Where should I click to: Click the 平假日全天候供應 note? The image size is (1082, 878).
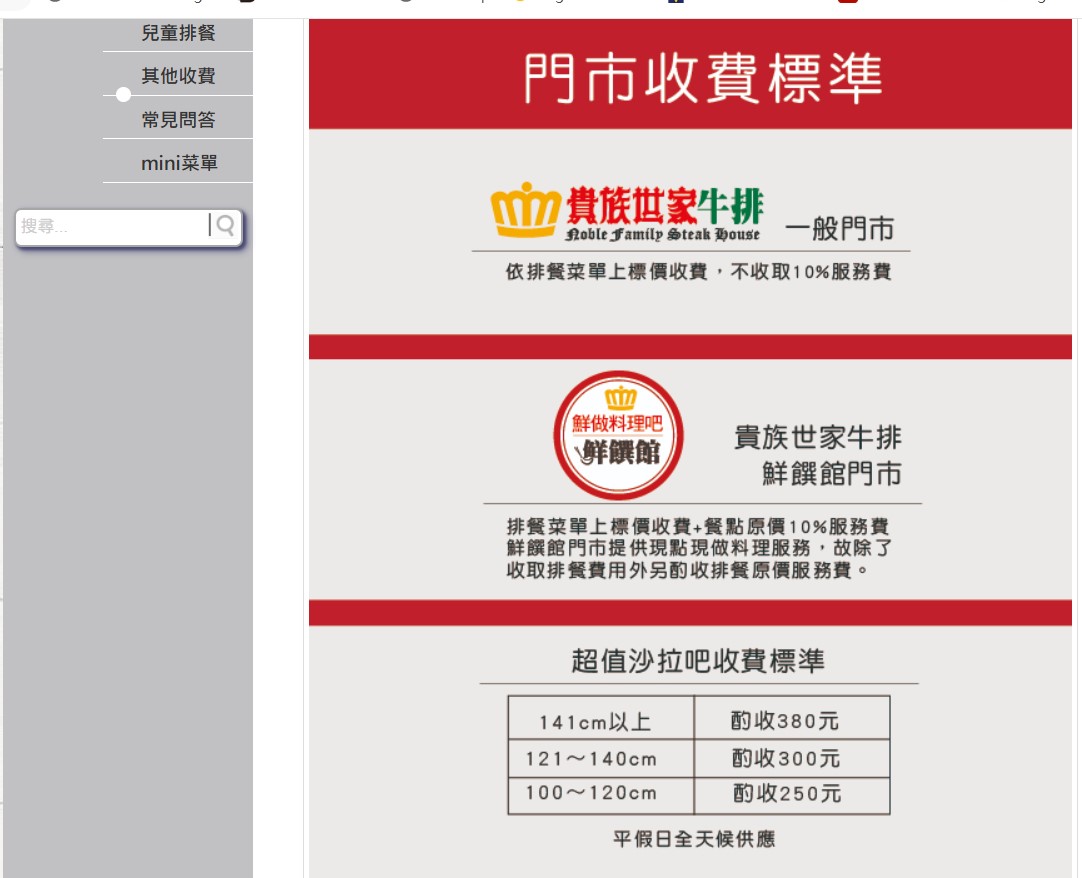click(694, 839)
